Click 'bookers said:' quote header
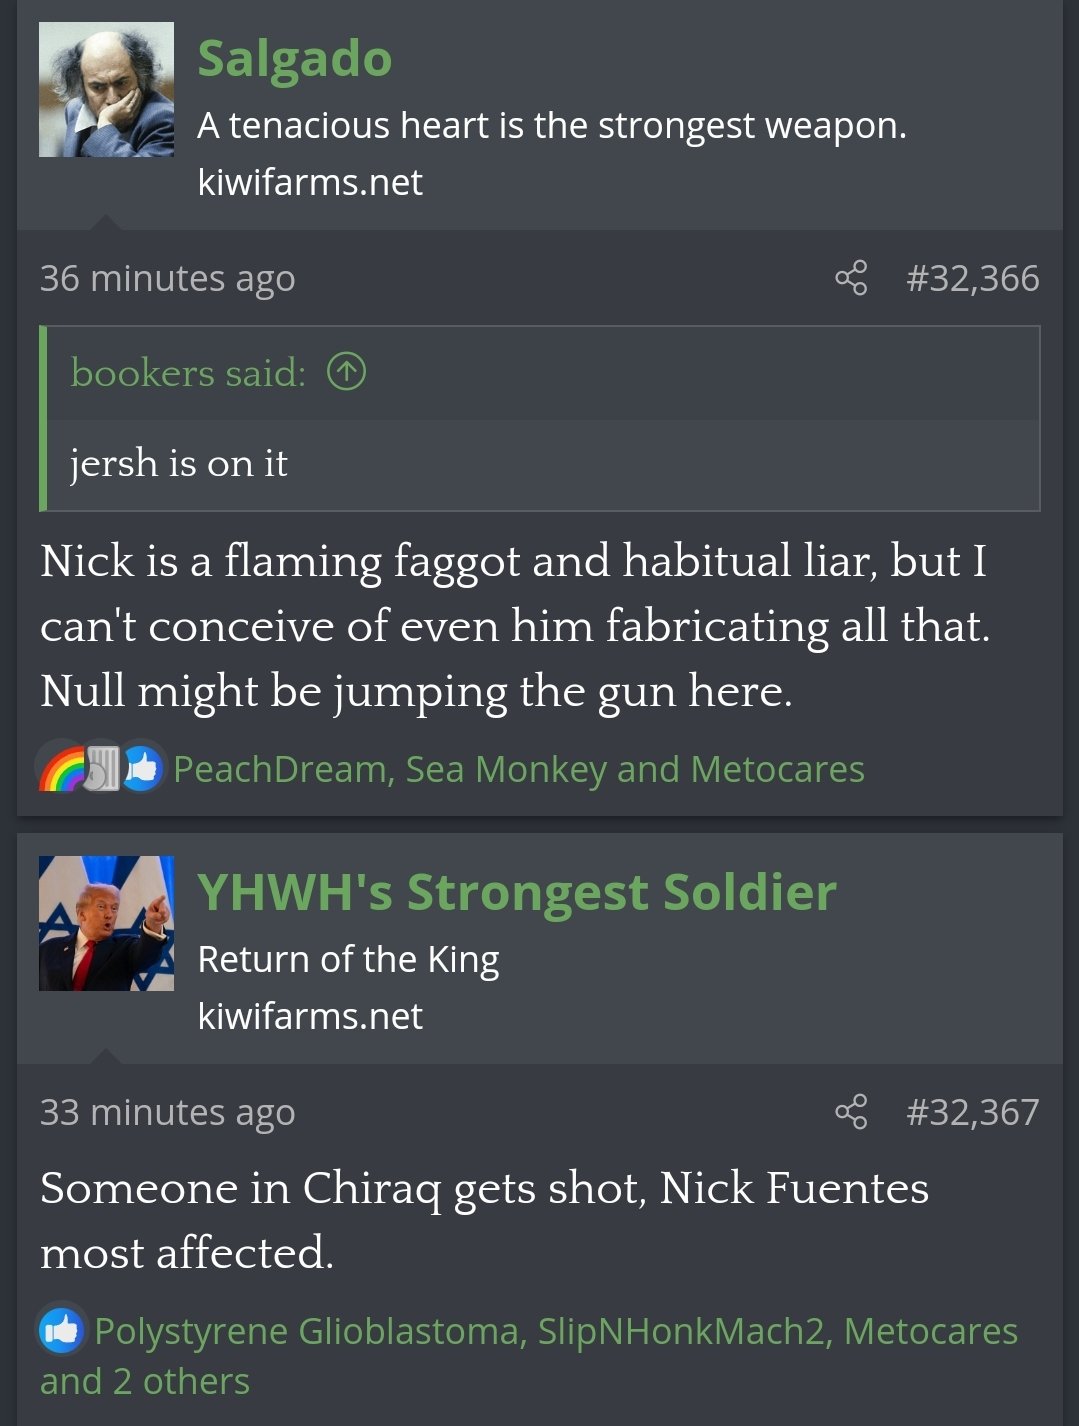 (x=188, y=373)
